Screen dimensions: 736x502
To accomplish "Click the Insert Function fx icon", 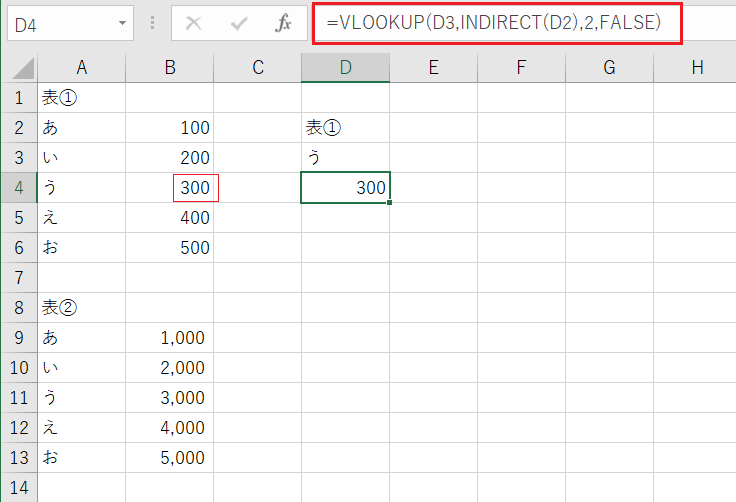I will (283, 24).
